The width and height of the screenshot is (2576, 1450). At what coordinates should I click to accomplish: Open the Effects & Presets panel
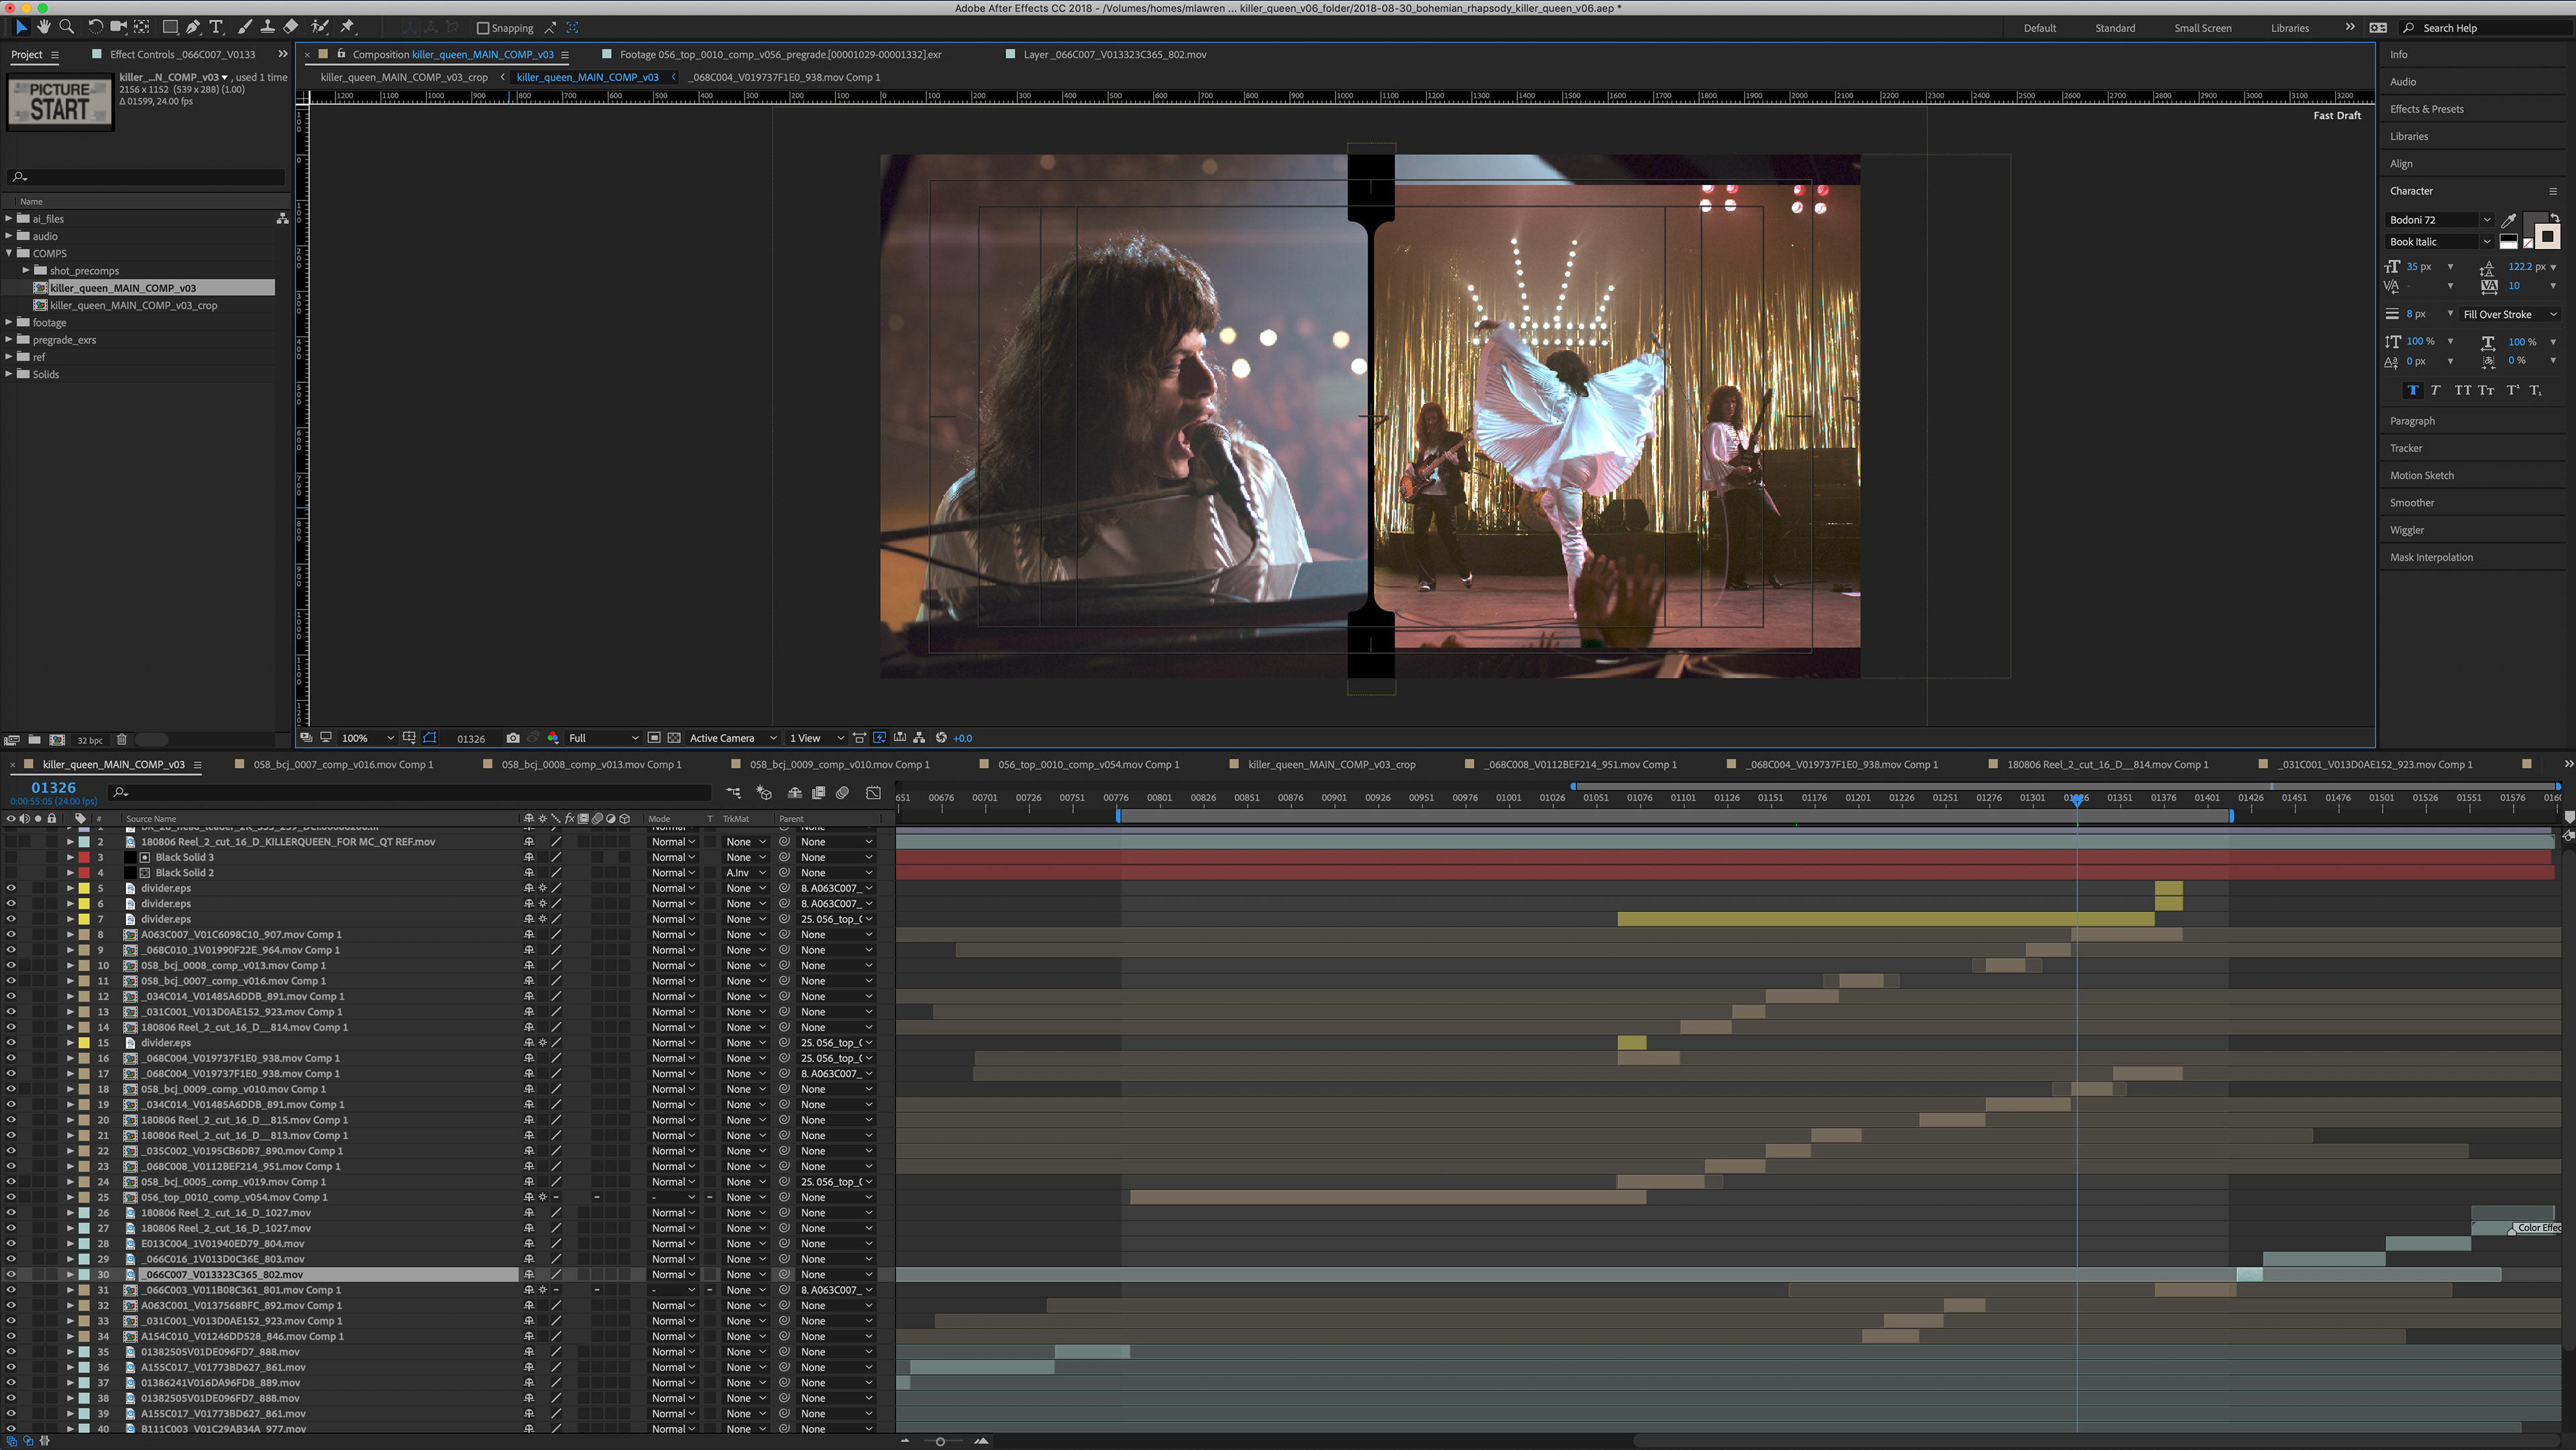pyautogui.click(x=2427, y=109)
